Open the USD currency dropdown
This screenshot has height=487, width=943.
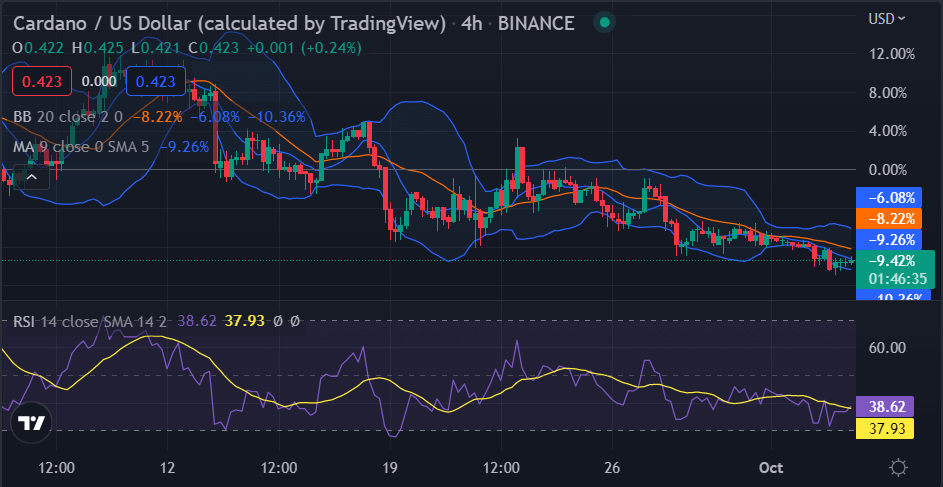(x=886, y=19)
